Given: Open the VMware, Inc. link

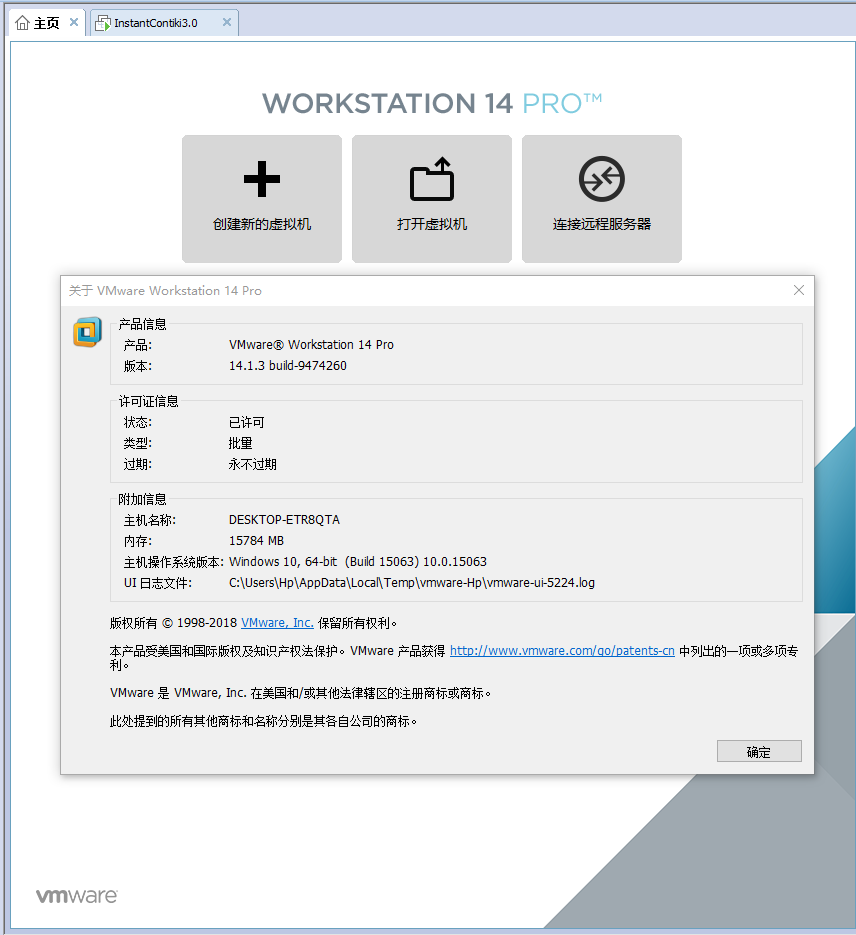Looking at the screenshot, I should 277,623.
